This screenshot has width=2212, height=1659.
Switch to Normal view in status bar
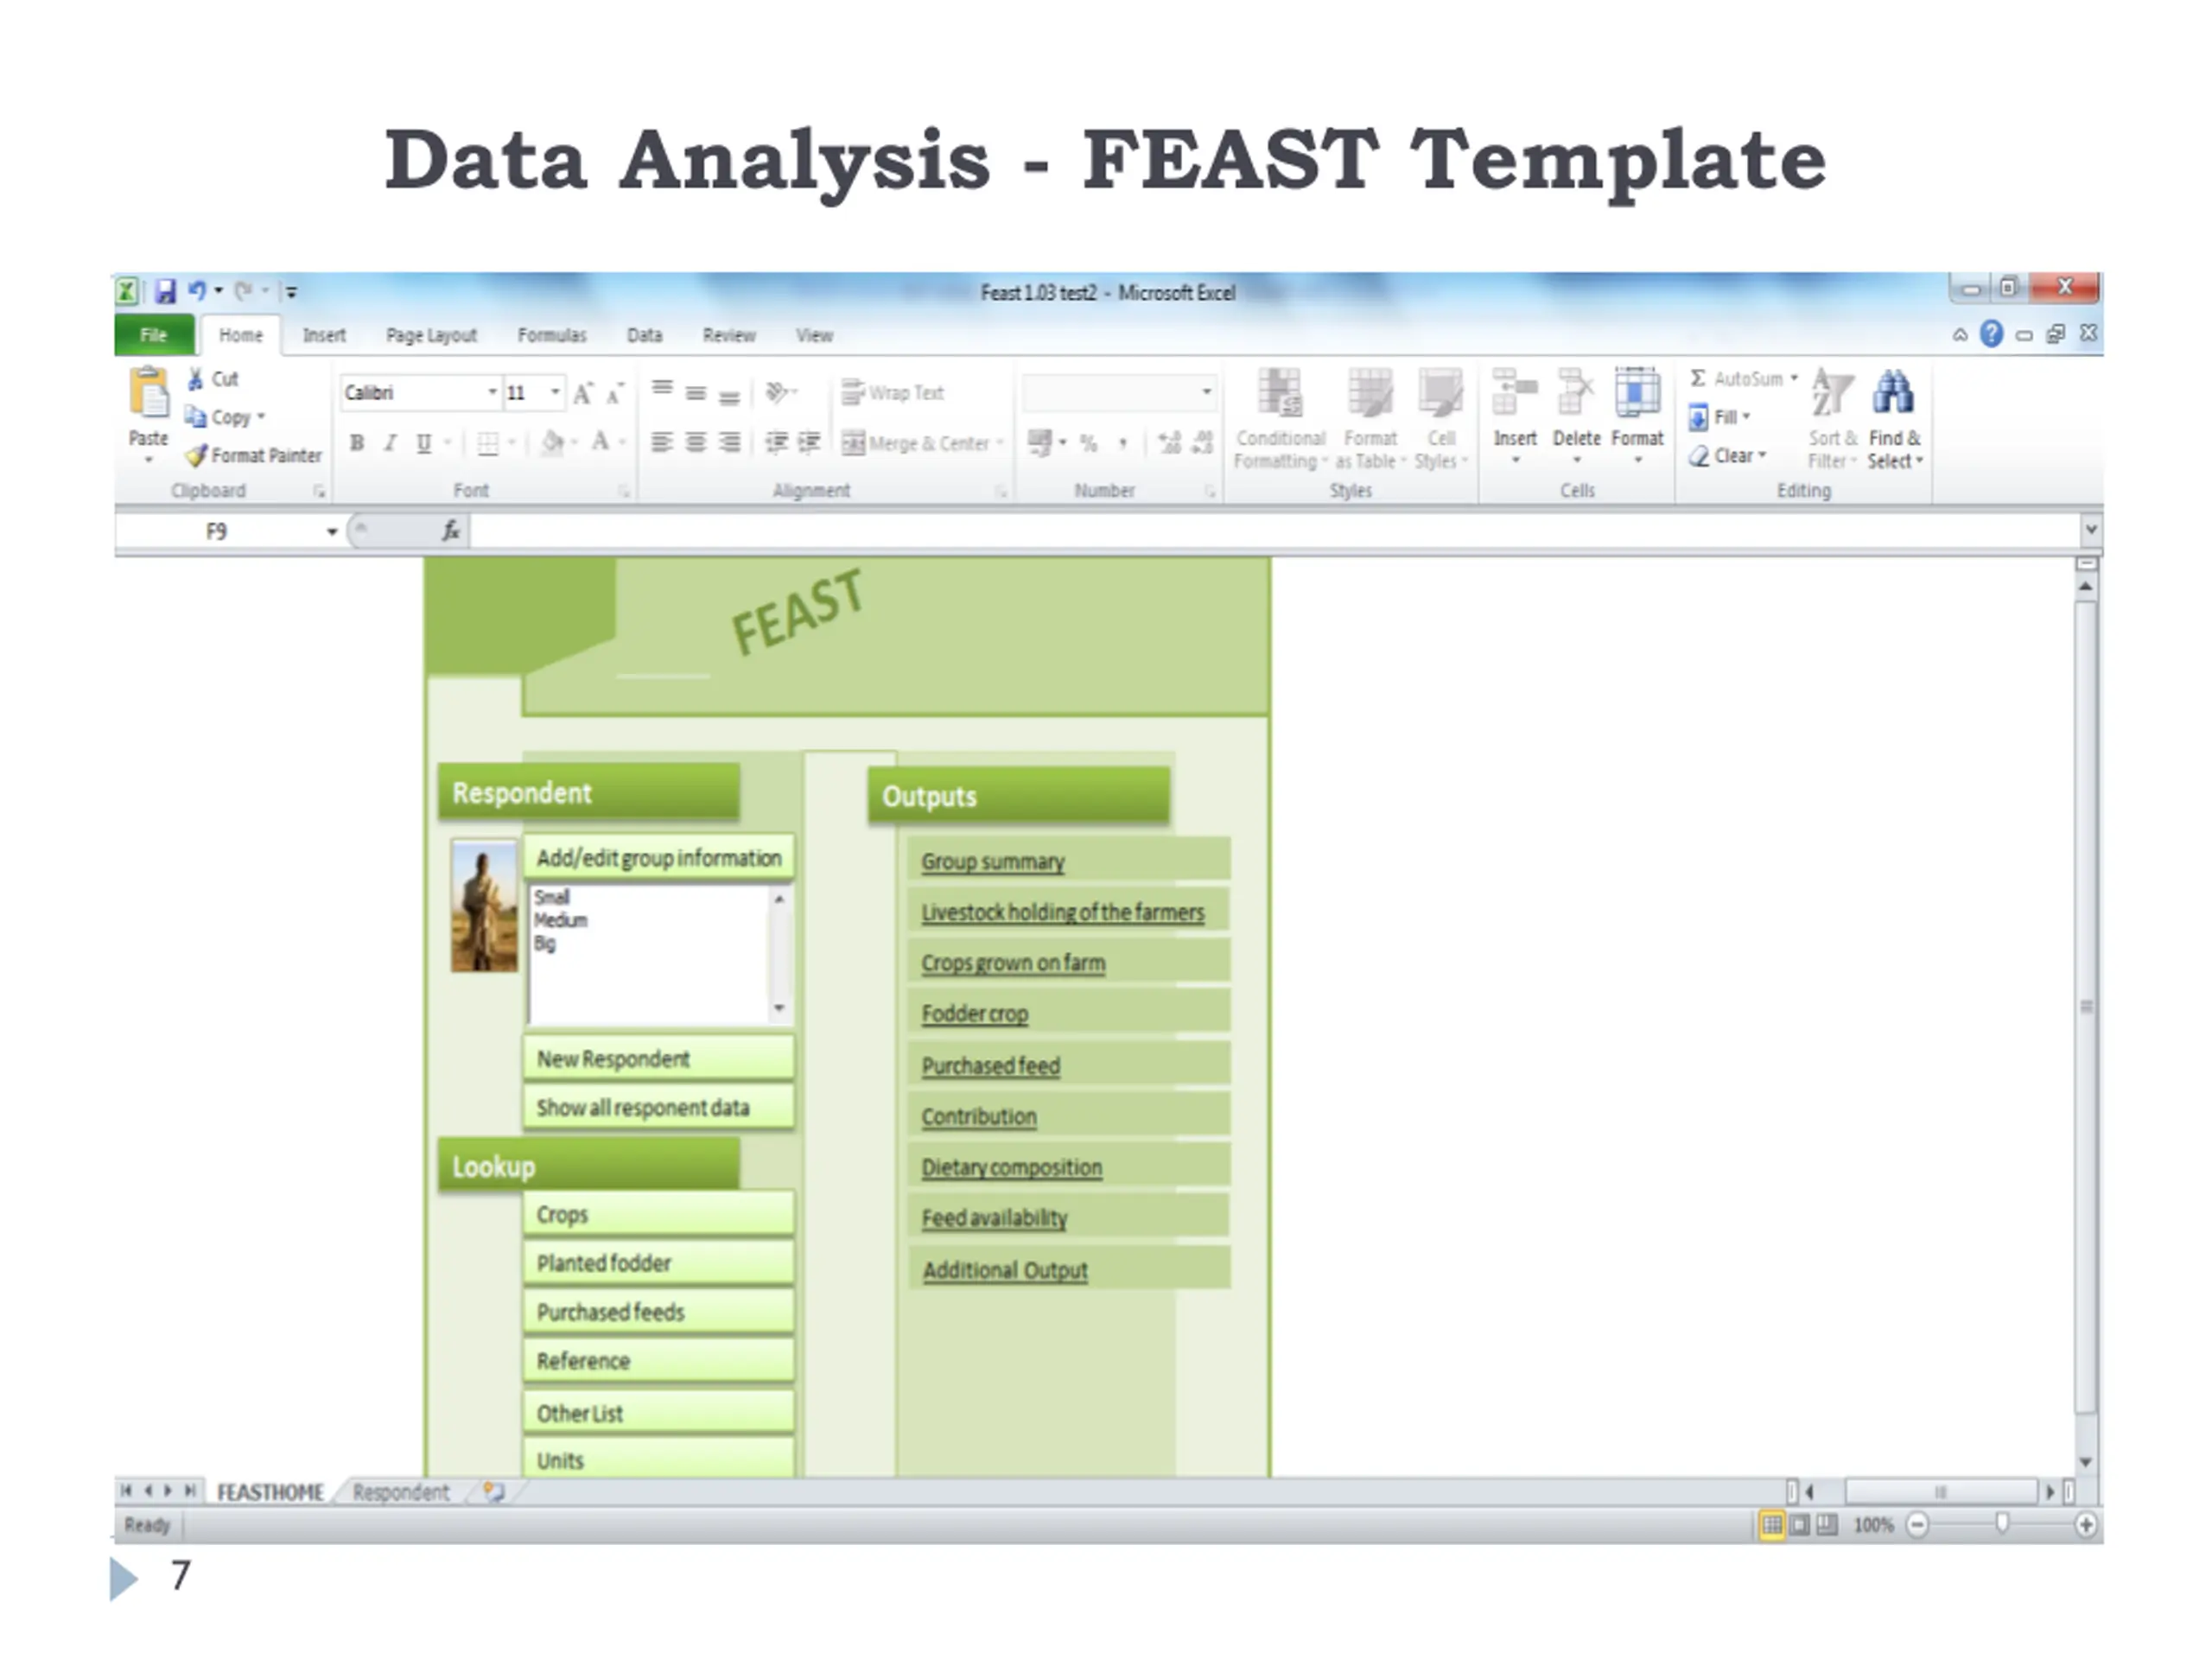click(1771, 1524)
